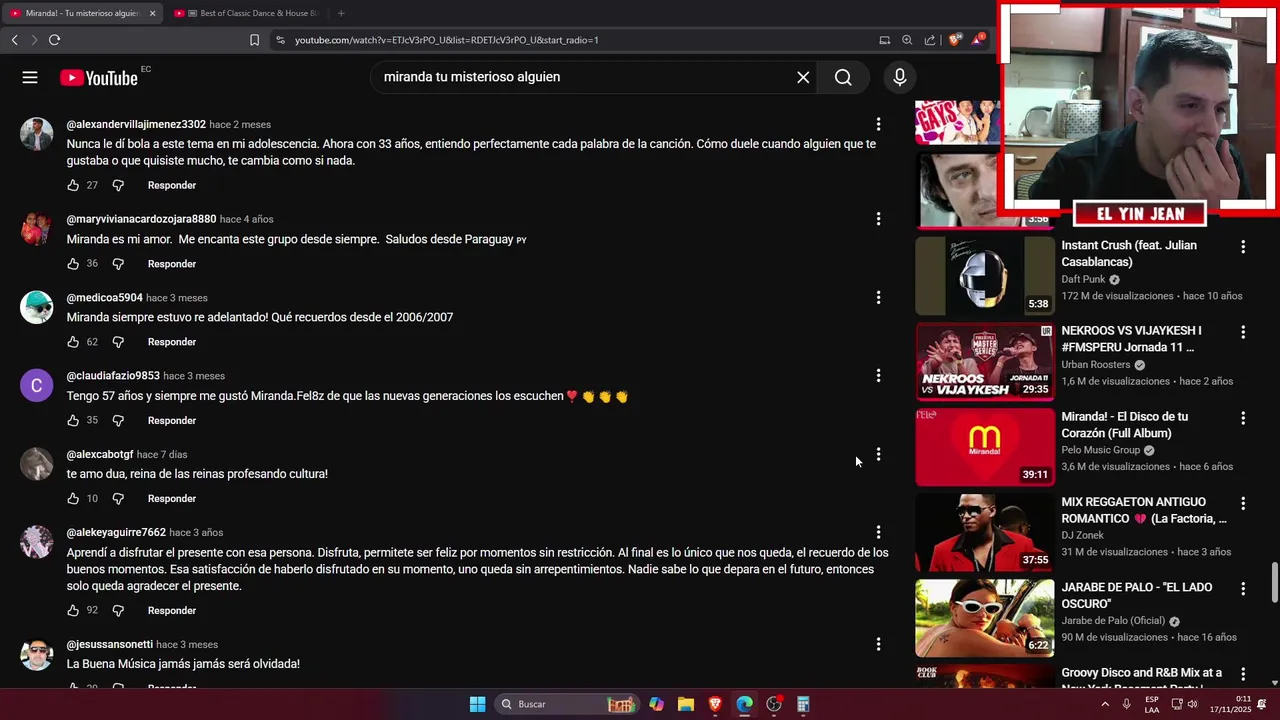The height and width of the screenshot is (720, 1280).
Task: Open @jesussansonetti channel link
Action: tap(110, 644)
